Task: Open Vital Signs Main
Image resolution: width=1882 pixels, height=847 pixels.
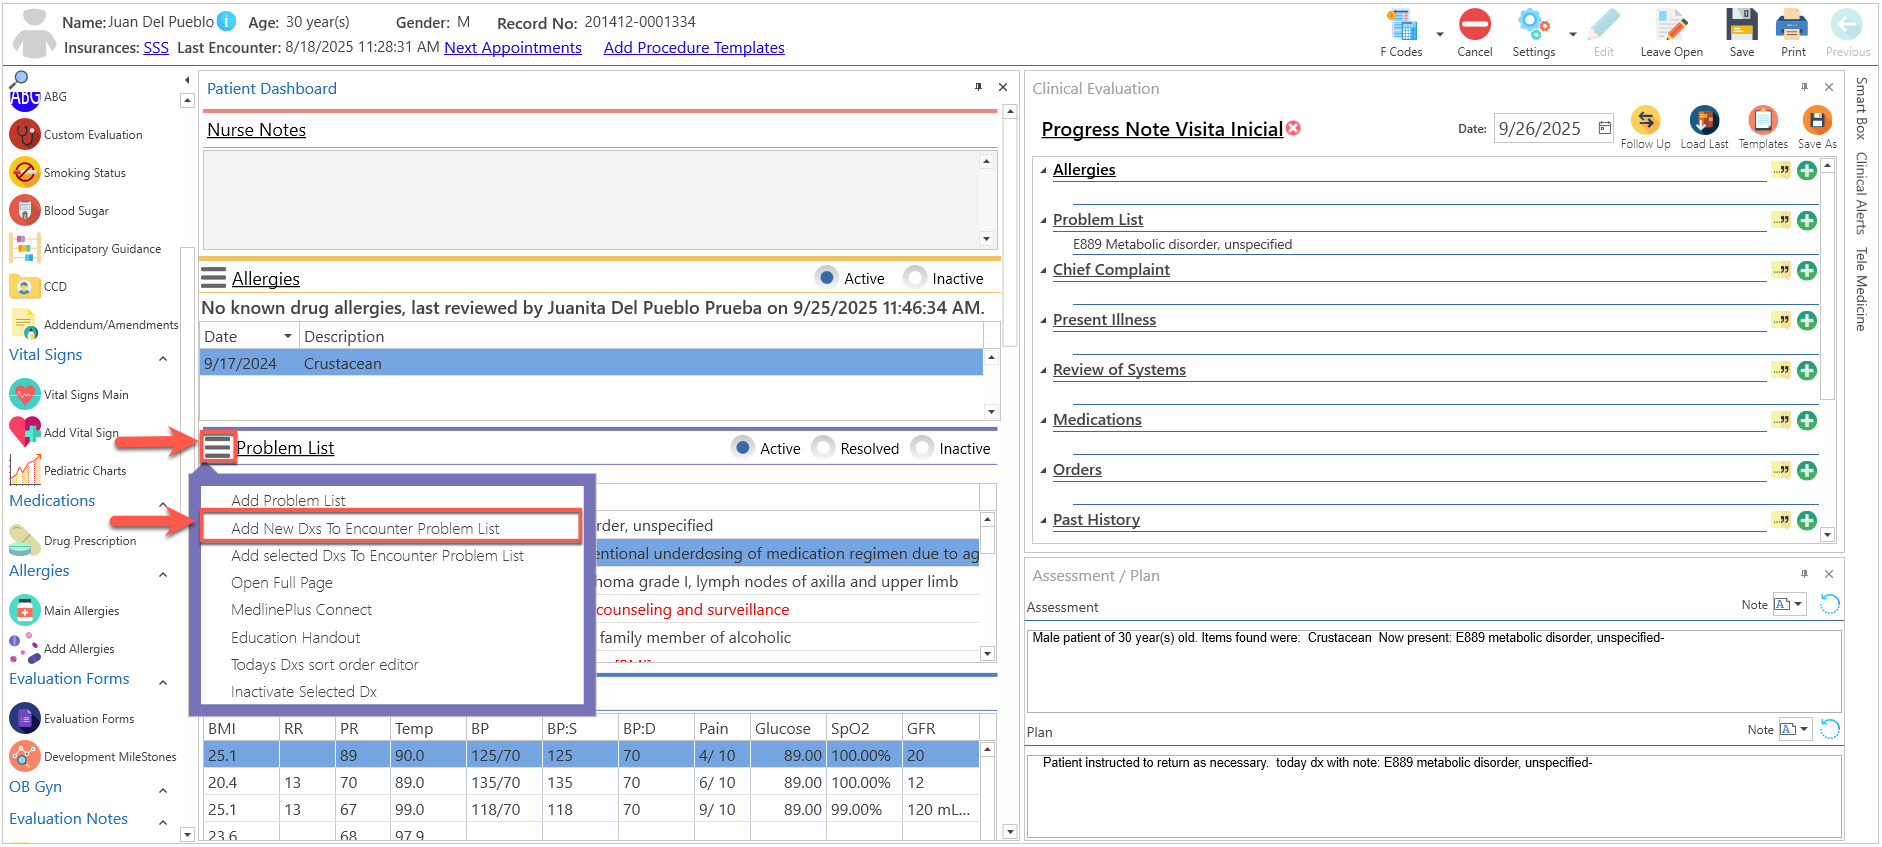Action: coord(69,395)
